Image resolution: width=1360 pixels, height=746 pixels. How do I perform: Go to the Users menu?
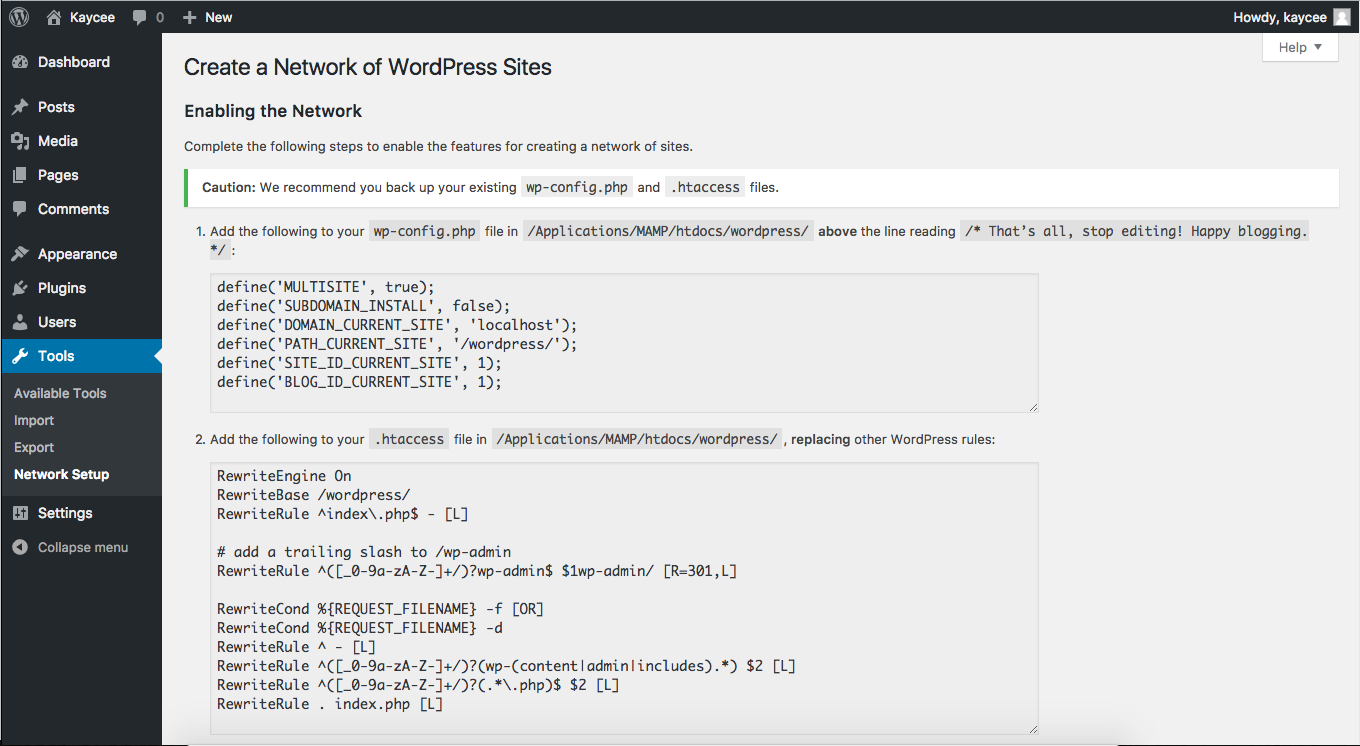point(57,322)
